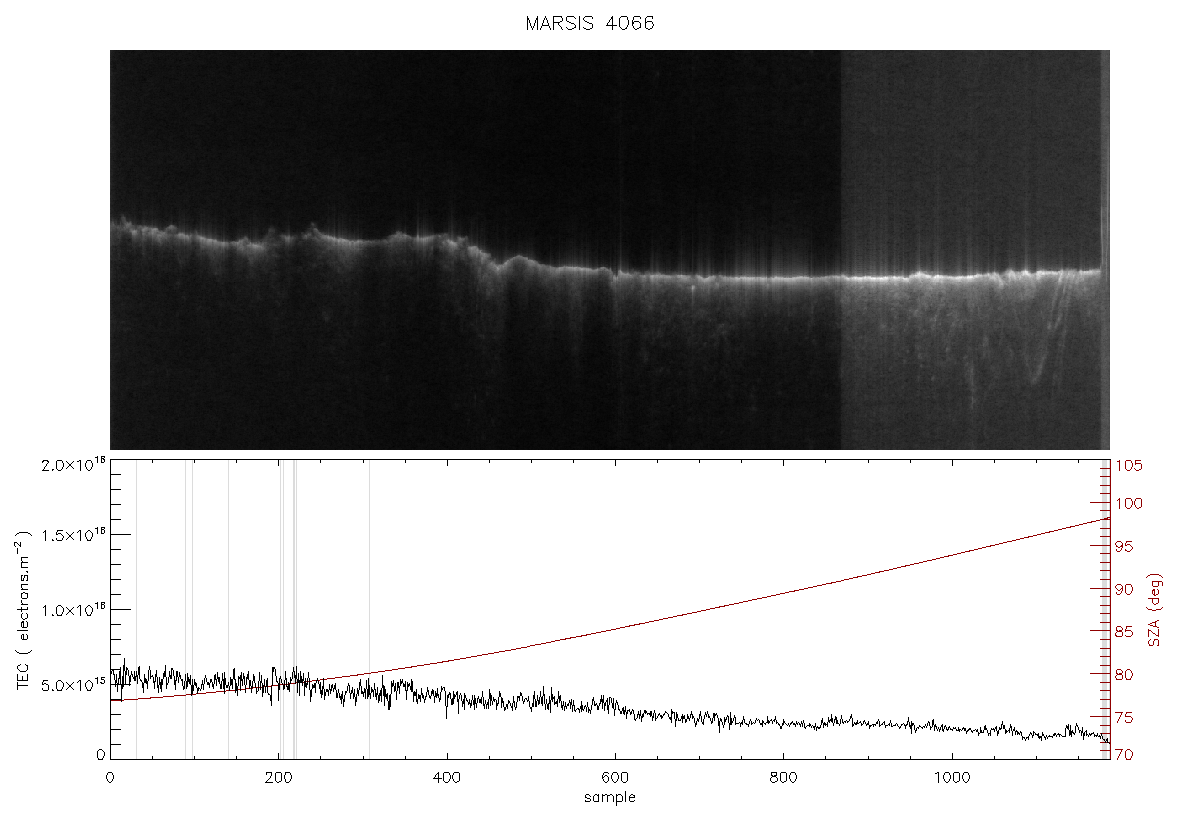Click the red 80 SZA tick label
The height and width of the screenshot is (830, 1180).
pos(1124,675)
